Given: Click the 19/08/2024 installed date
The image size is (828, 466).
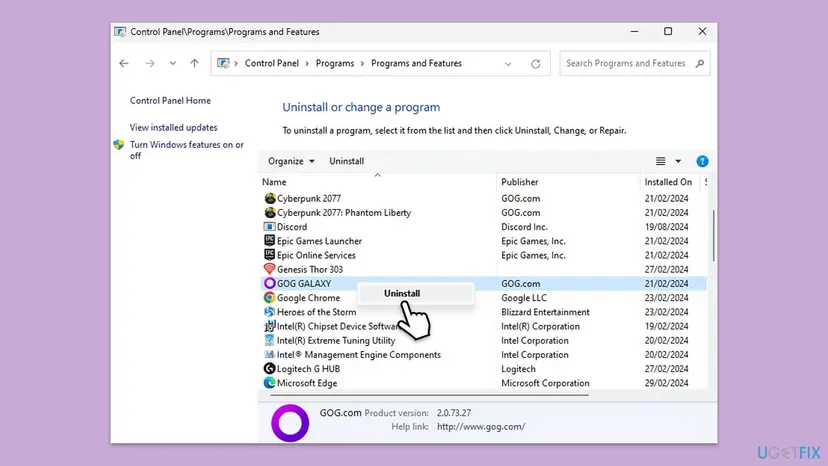Looking at the screenshot, I should coord(666,227).
